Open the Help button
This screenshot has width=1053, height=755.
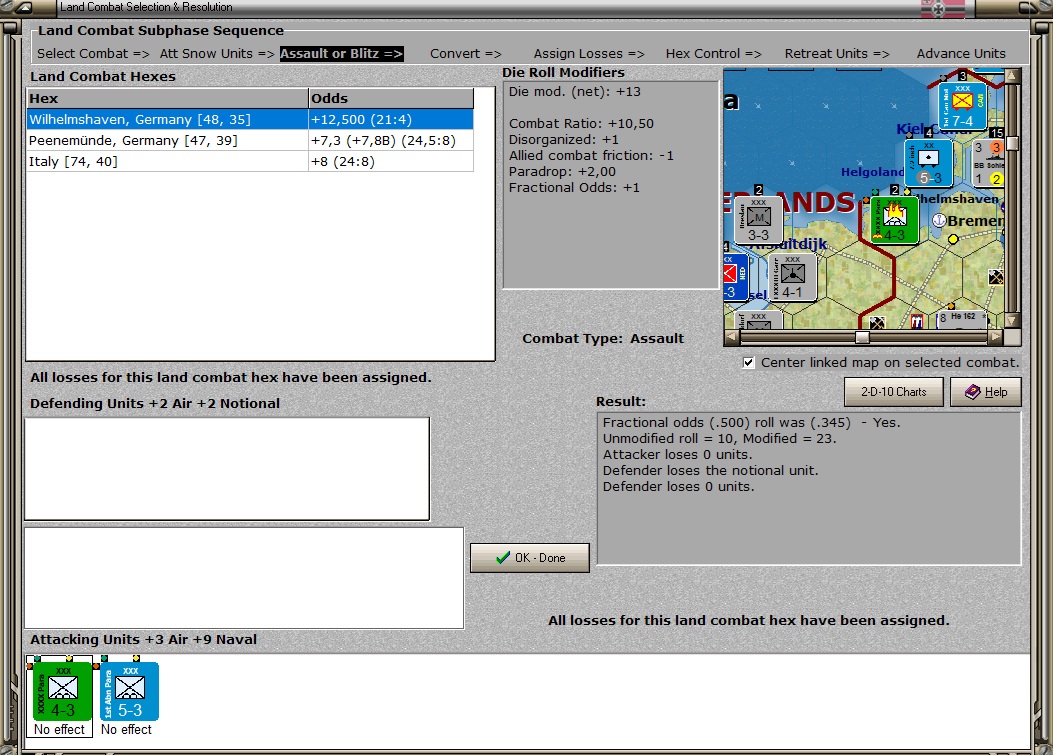point(986,392)
